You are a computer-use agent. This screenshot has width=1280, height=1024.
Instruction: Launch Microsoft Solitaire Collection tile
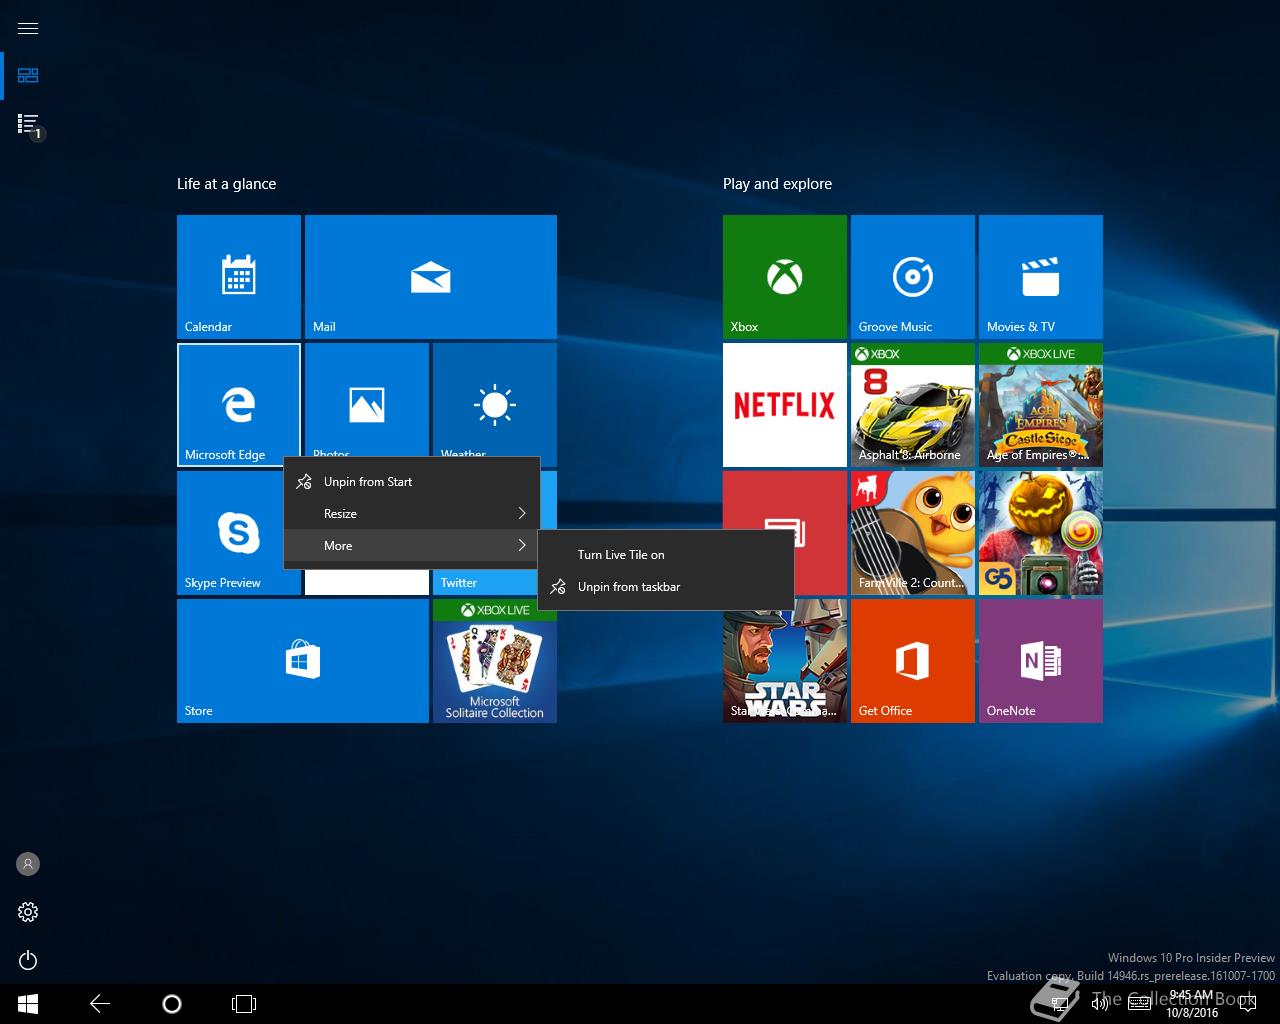pyautogui.click(x=495, y=661)
